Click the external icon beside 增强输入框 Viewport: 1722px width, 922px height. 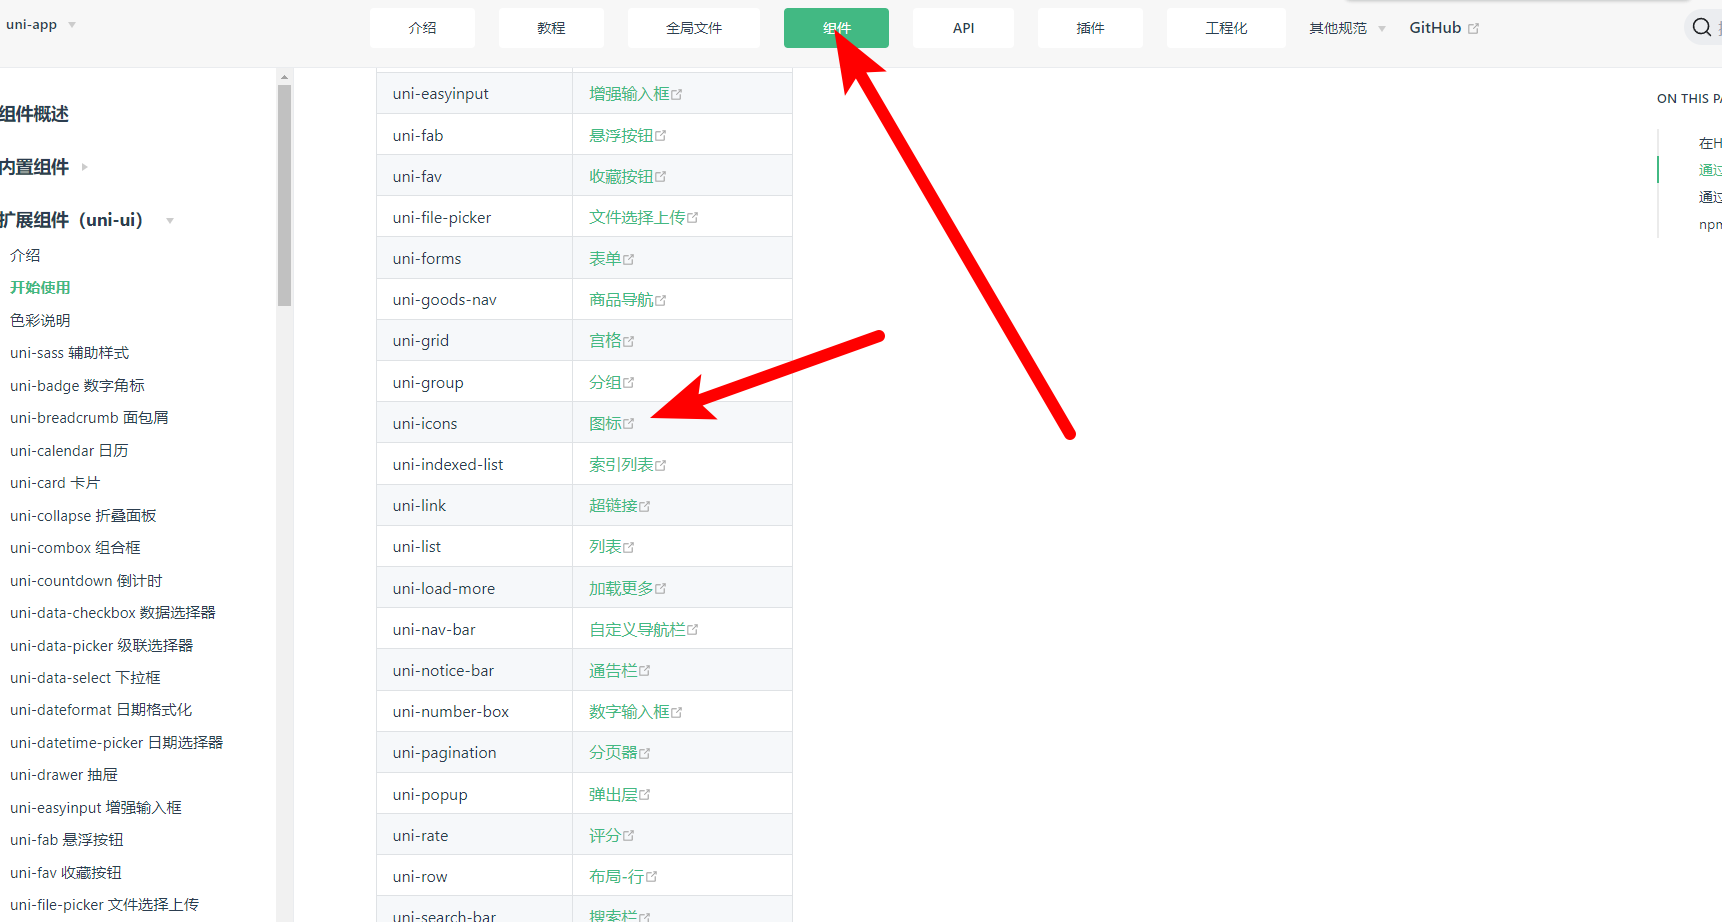point(677,95)
